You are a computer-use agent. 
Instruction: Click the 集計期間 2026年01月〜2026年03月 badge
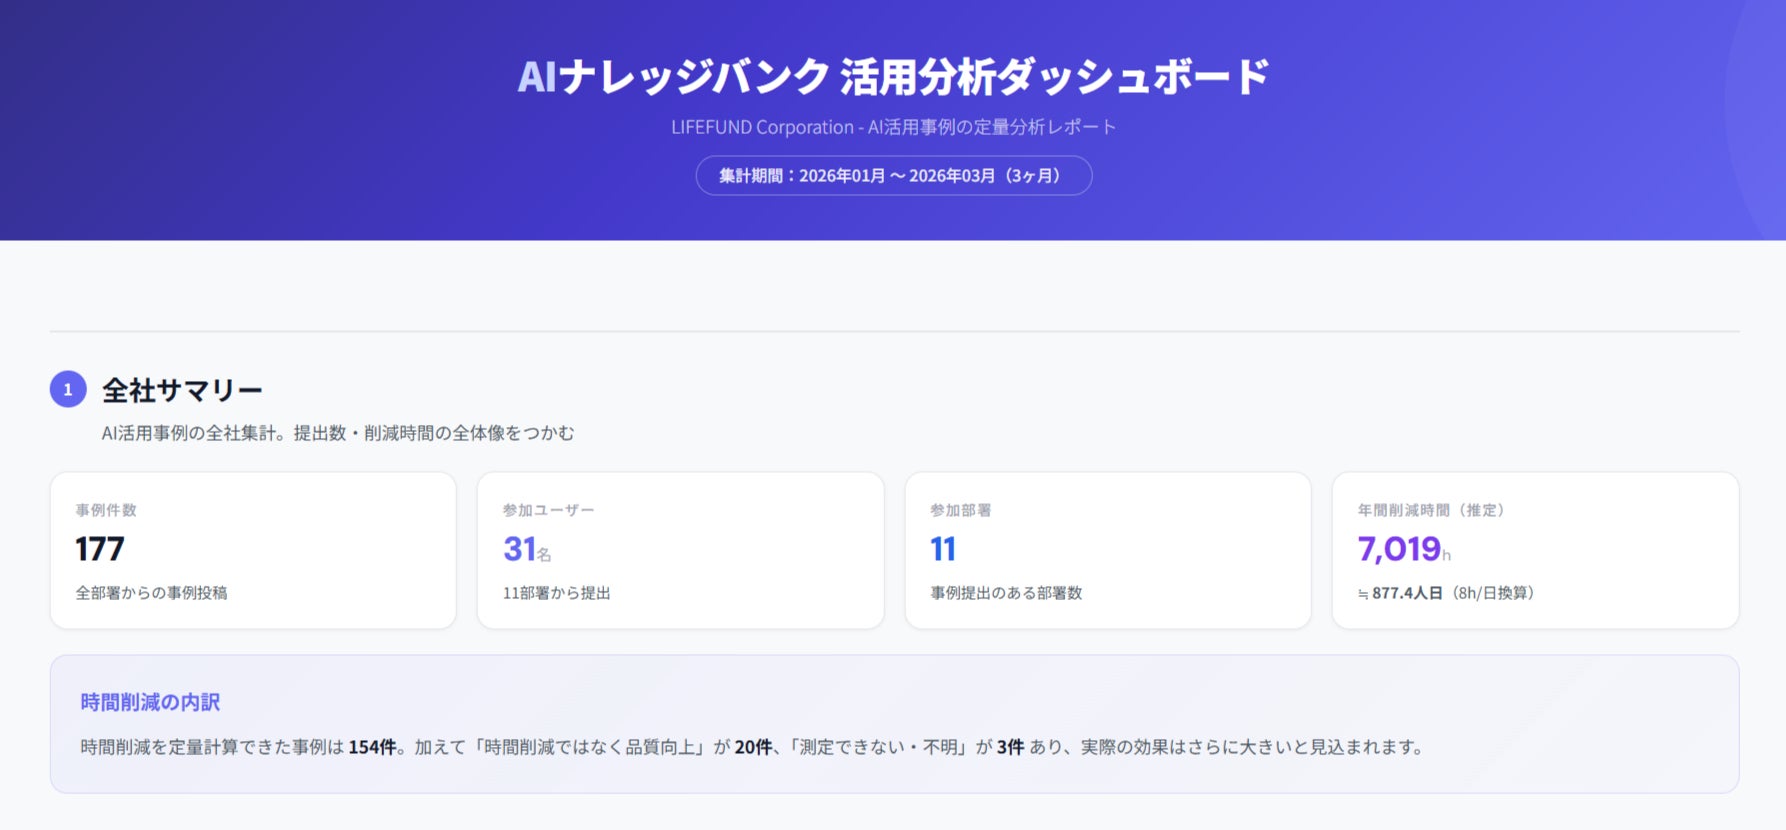(893, 175)
